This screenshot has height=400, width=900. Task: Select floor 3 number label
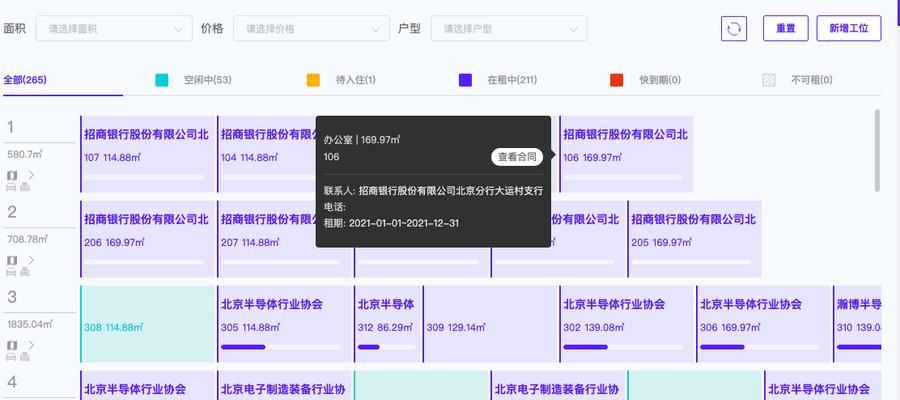pyautogui.click(x=11, y=297)
